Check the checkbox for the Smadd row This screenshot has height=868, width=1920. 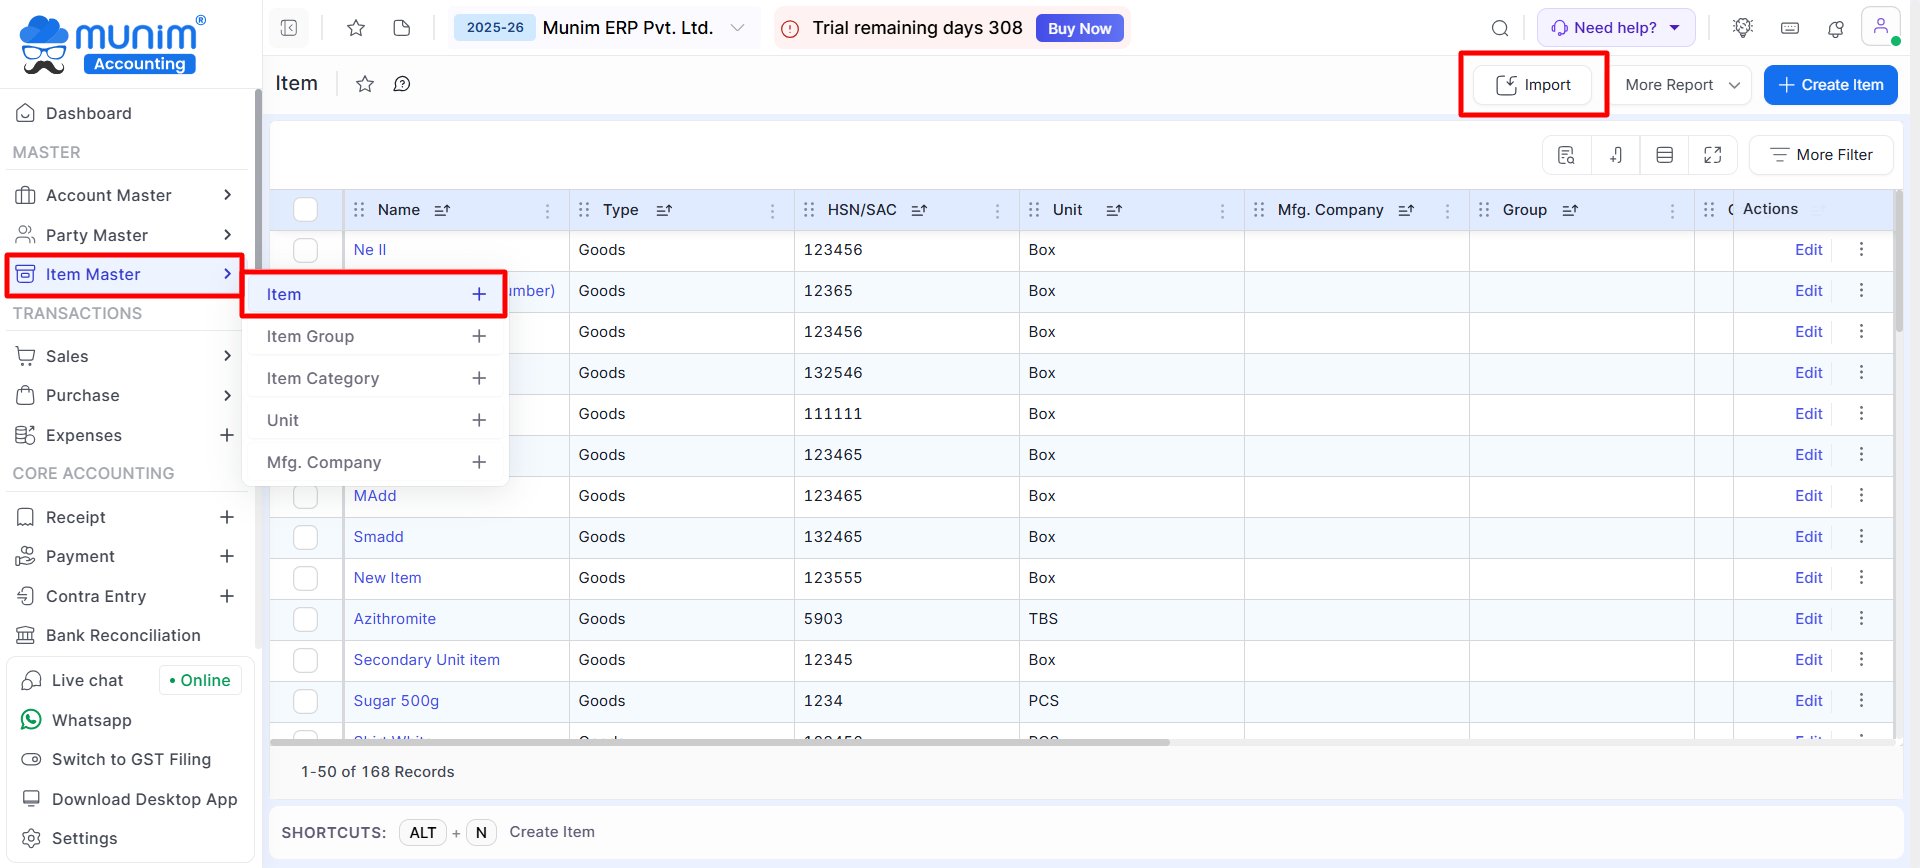[x=306, y=537]
